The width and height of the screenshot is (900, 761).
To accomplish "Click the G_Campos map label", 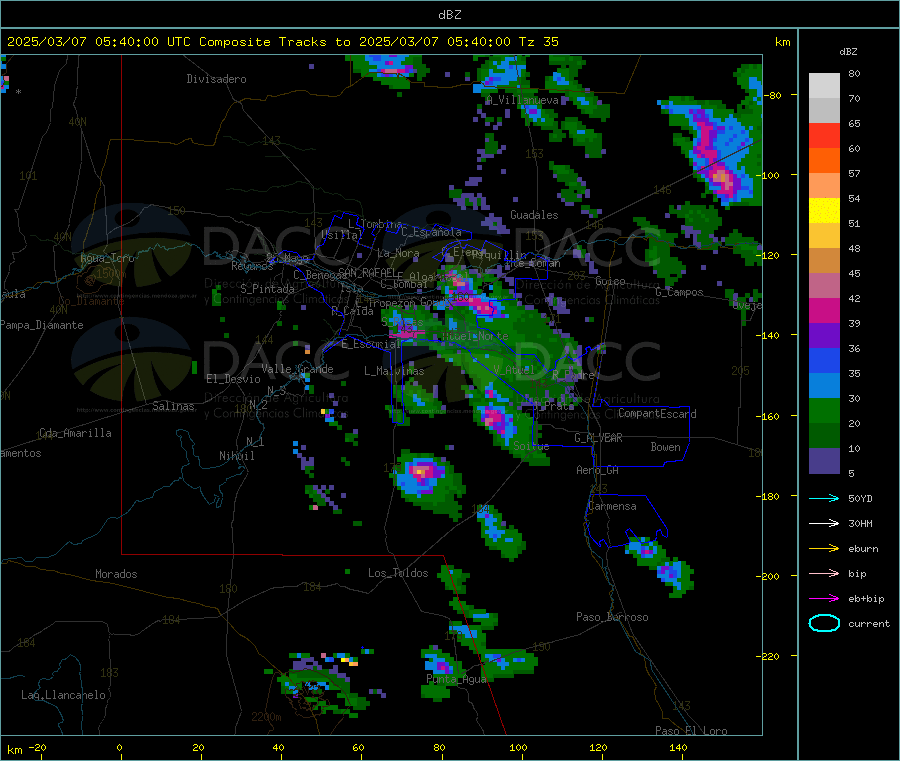I will point(680,292).
